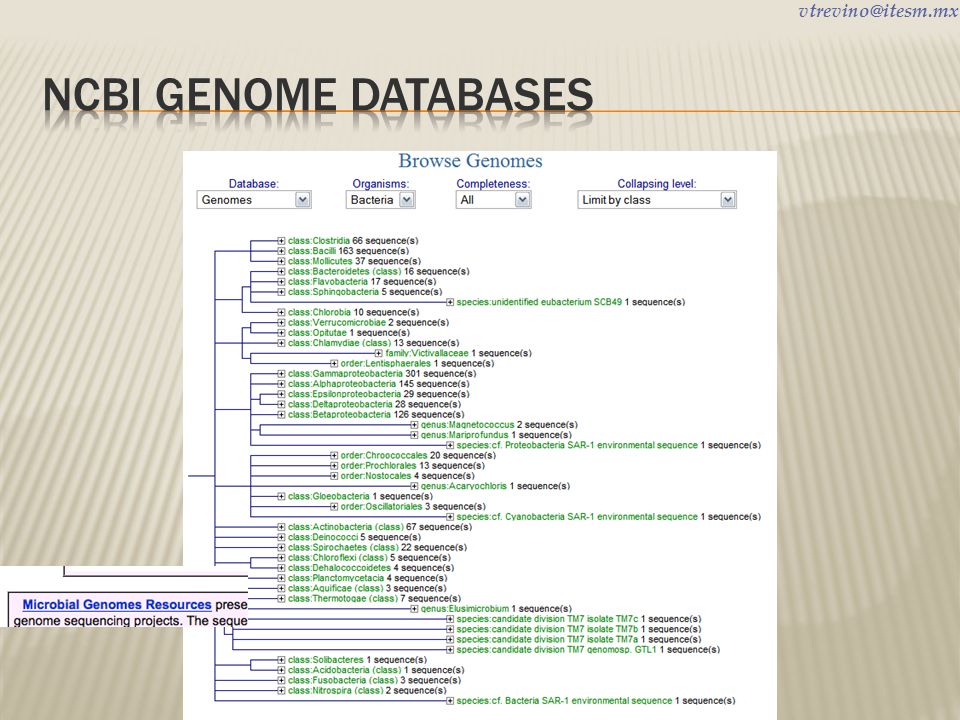Expand class:Alphaproteobacteria plus box

coord(281,384)
